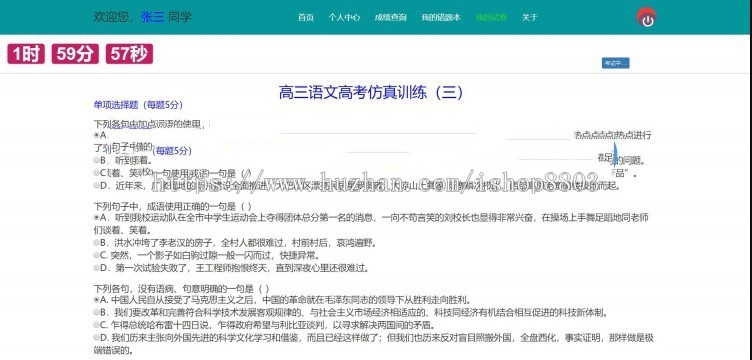The width and height of the screenshot is (752, 360).
Task: Open the 关于 nav link
Action: [x=529, y=18]
